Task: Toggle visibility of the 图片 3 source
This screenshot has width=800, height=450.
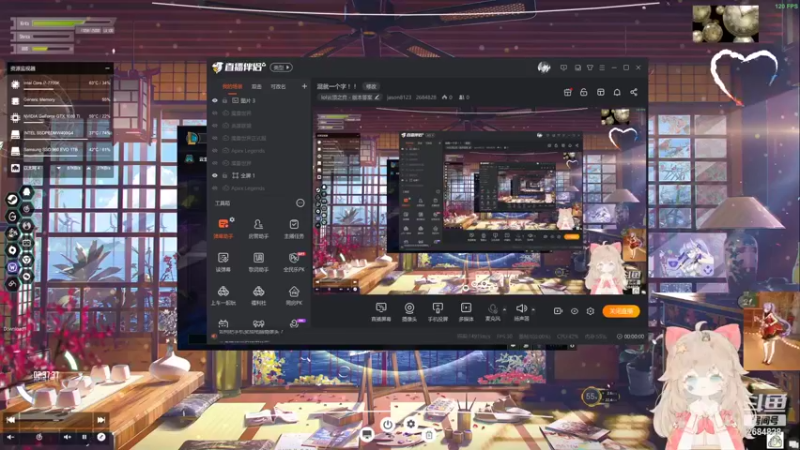Action: click(215, 101)
